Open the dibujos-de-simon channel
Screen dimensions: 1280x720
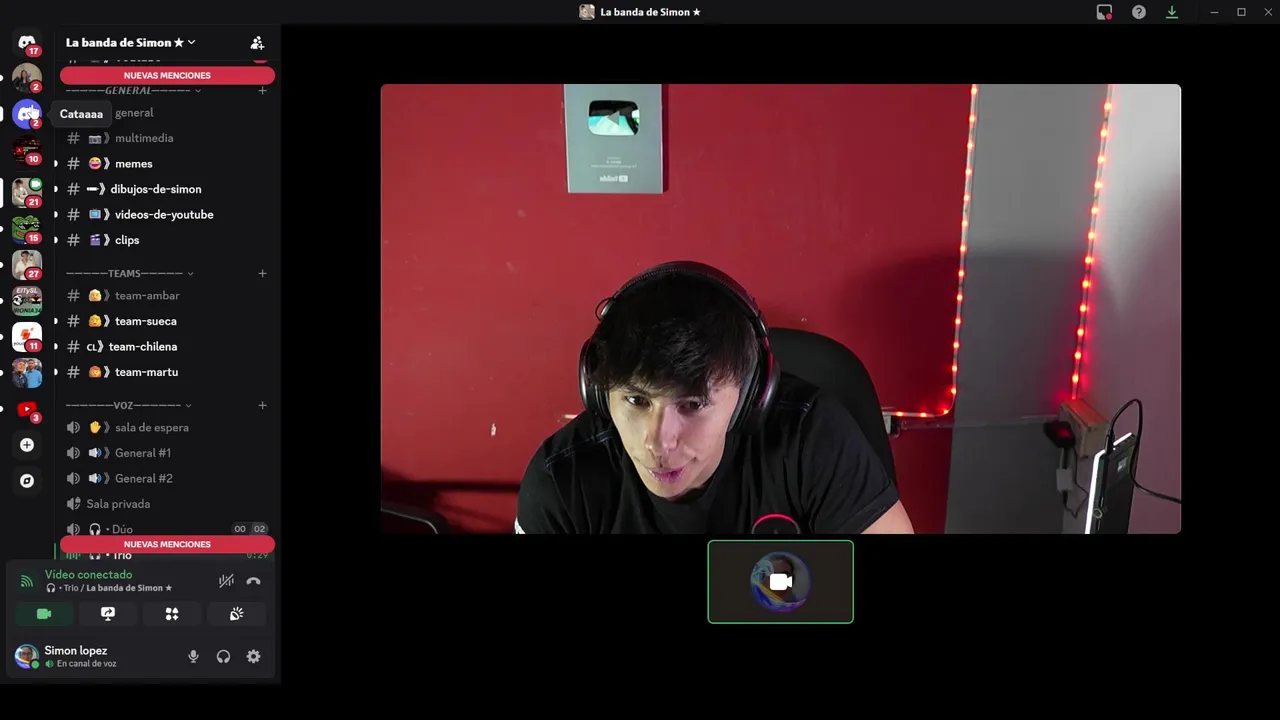point(167,189)
